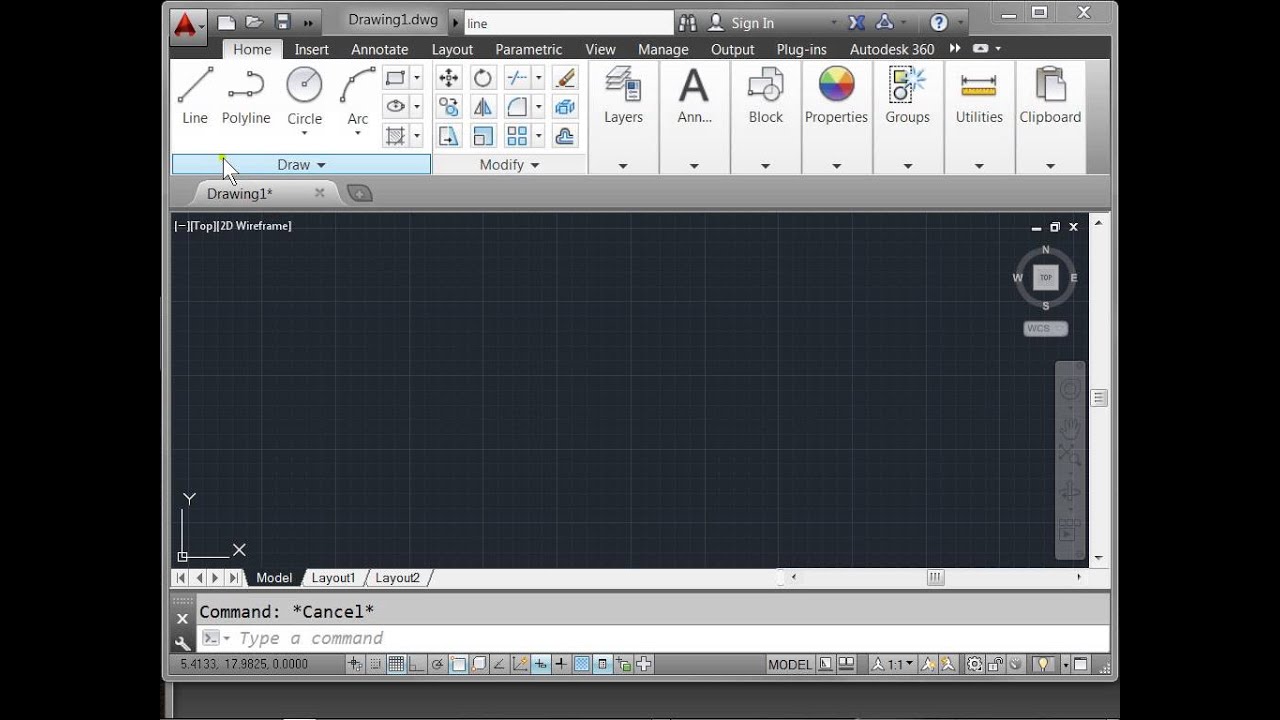The image size is (1280, 720).
Task: Switch to the Insert ribbon tab
Action: (x=312, y=49)
